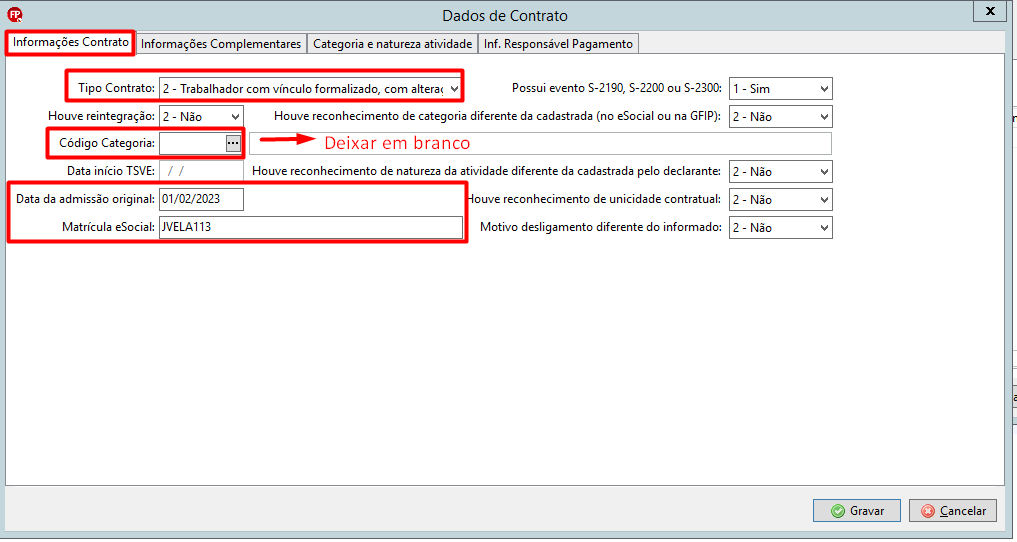Image resolution: width=1017 pixels, height=542 pixels.
Task: Switch to Informações Contrato tab
Action: [x=71, y=43]
